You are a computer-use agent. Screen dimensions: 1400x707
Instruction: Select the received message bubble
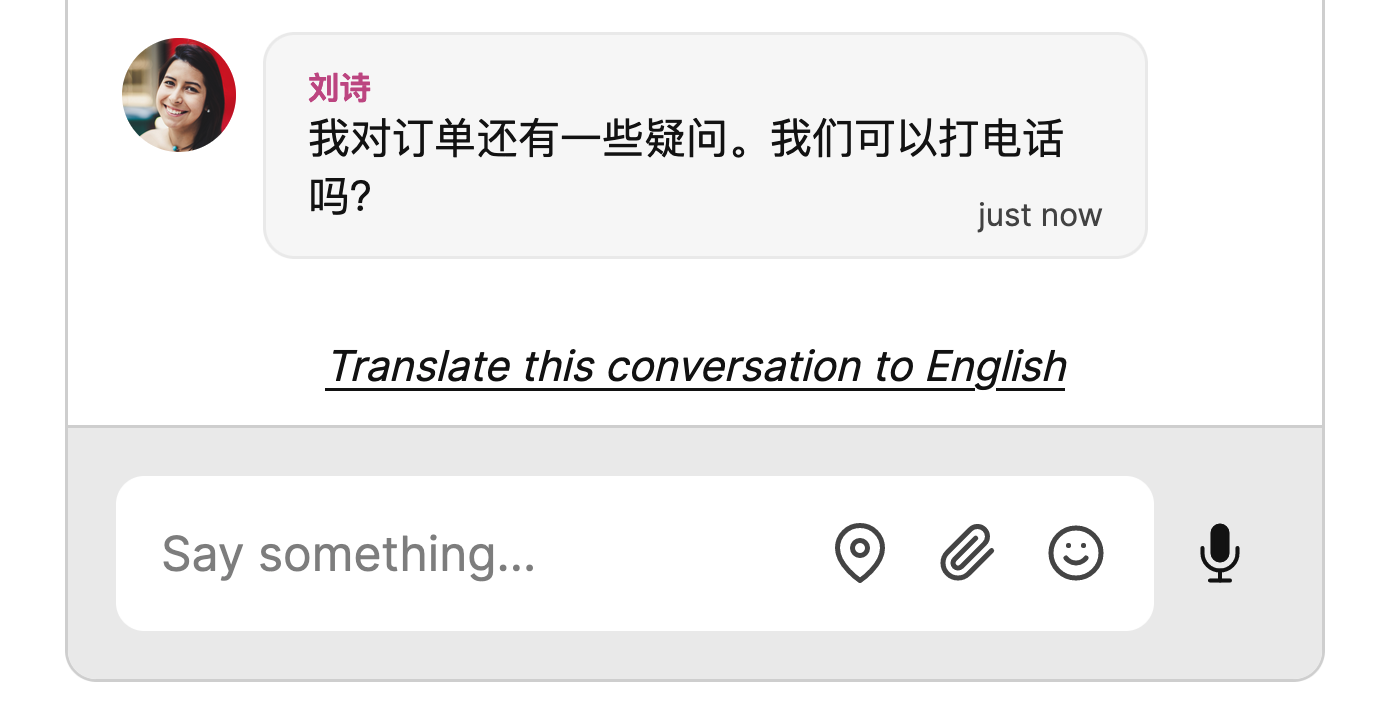(x=700, y=145)
